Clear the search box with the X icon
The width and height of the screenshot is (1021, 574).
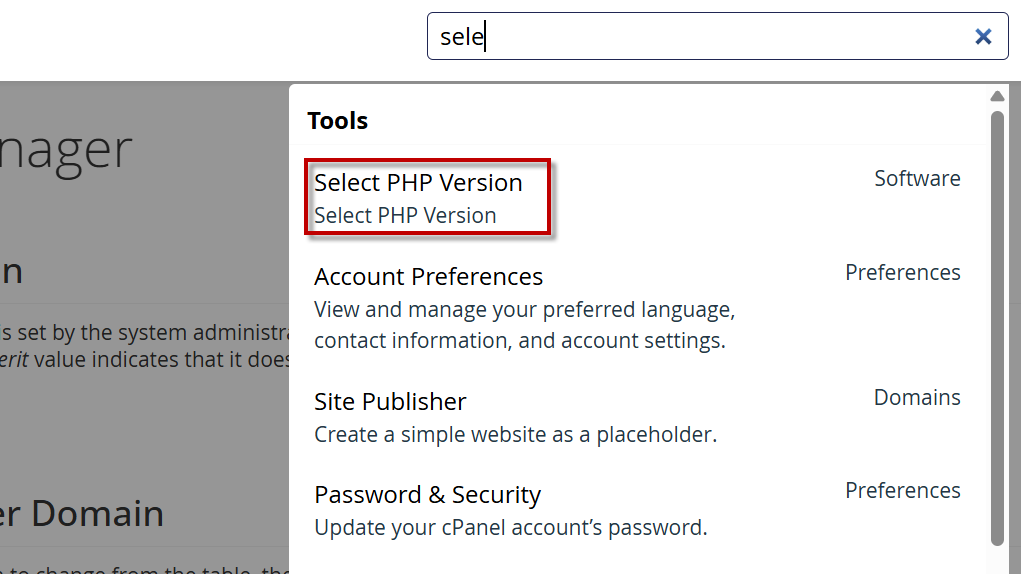click(983, 37)
